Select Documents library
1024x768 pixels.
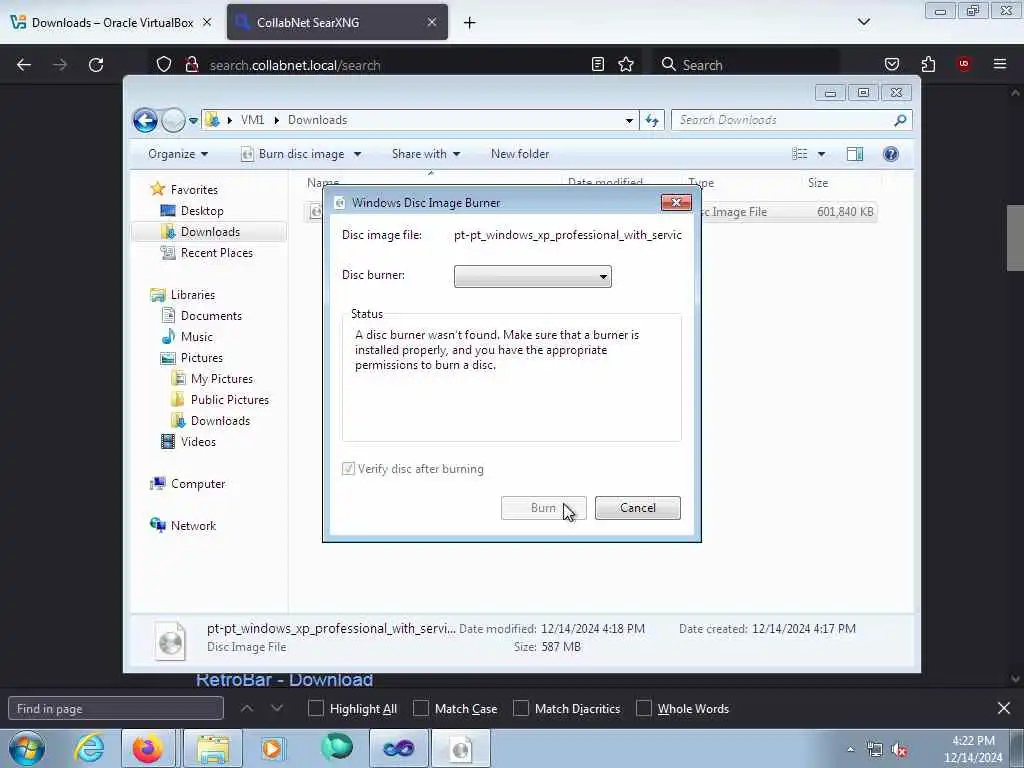pos(211,316)
